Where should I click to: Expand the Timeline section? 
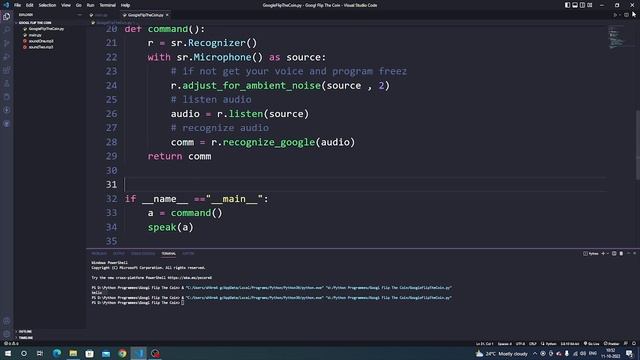[x=25, y=338]
